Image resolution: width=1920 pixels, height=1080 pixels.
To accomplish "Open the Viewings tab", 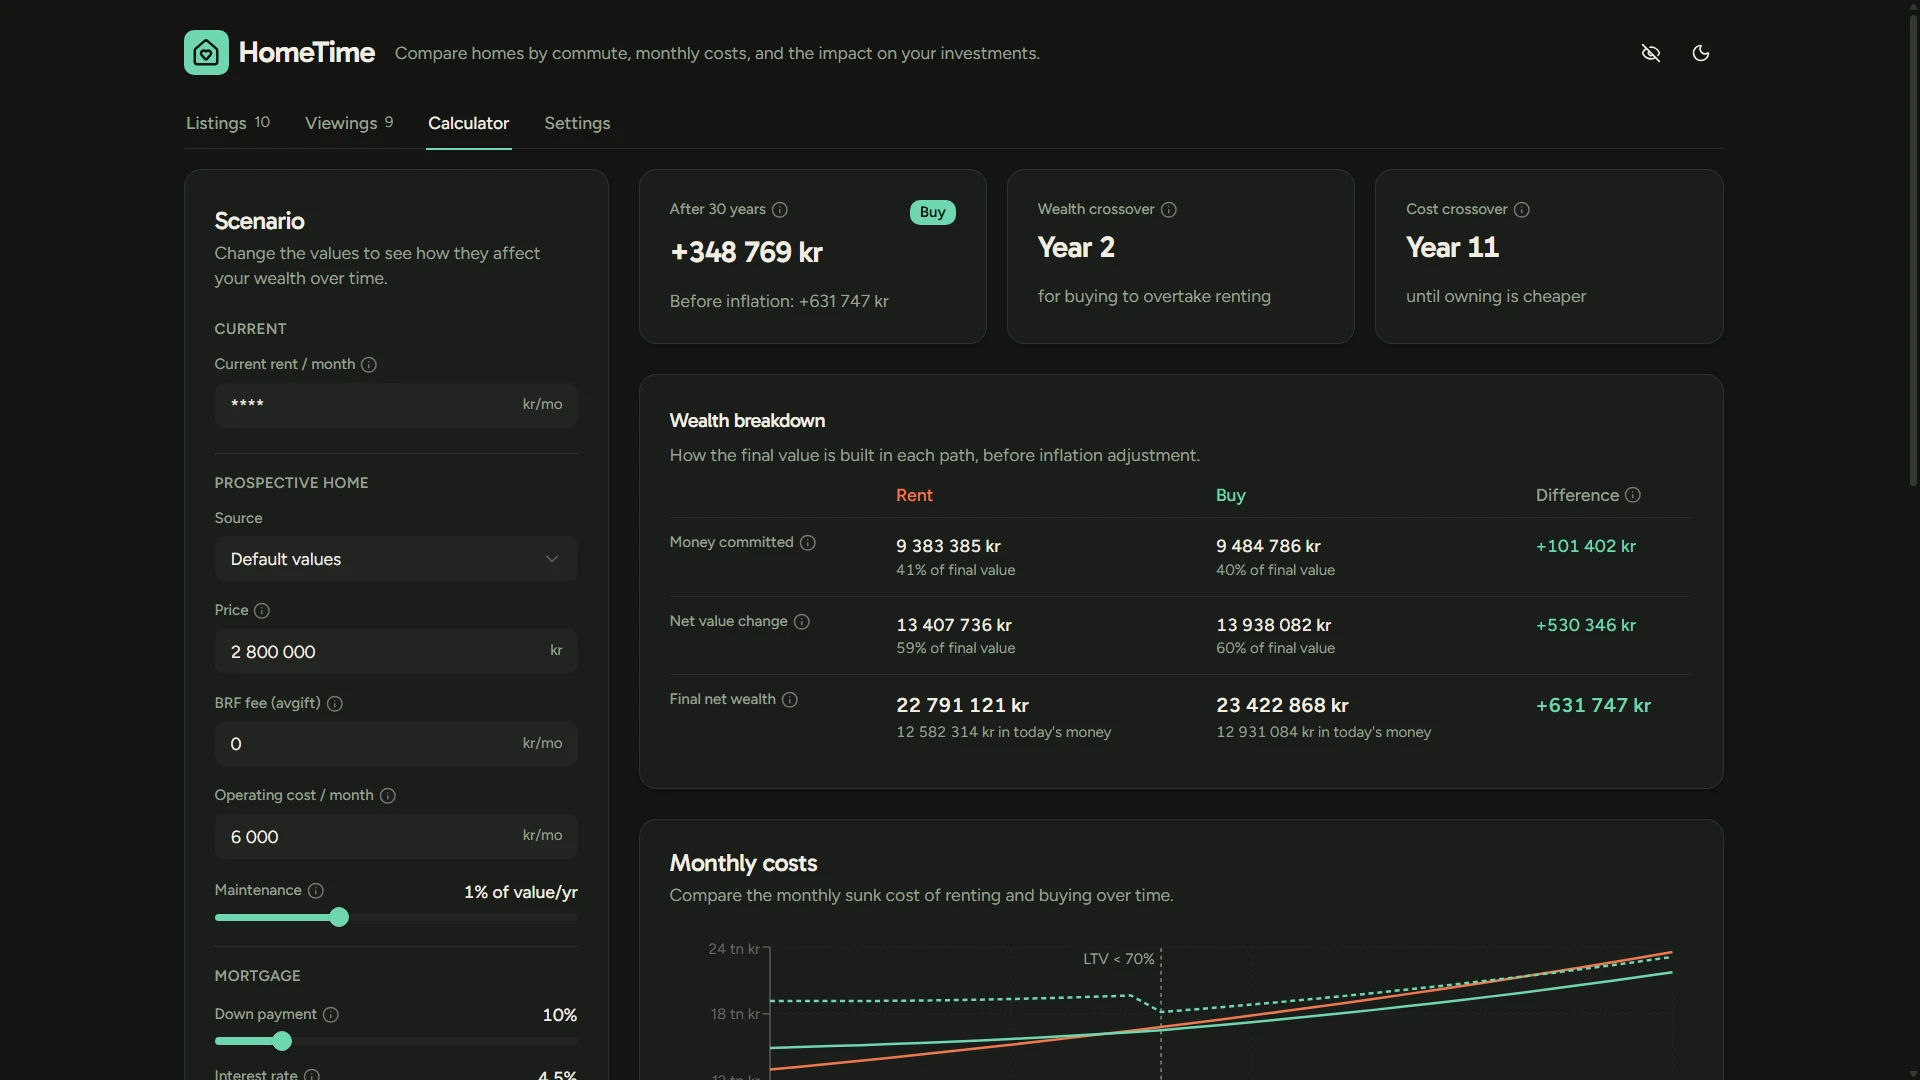I will (349, 123).
